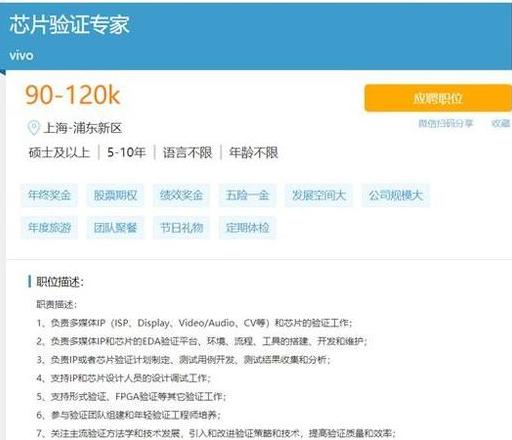Viewport: 512px width, 440px height.
Task: Select the 发展空间大 benefit tag
Action: [x=318, y=195]
